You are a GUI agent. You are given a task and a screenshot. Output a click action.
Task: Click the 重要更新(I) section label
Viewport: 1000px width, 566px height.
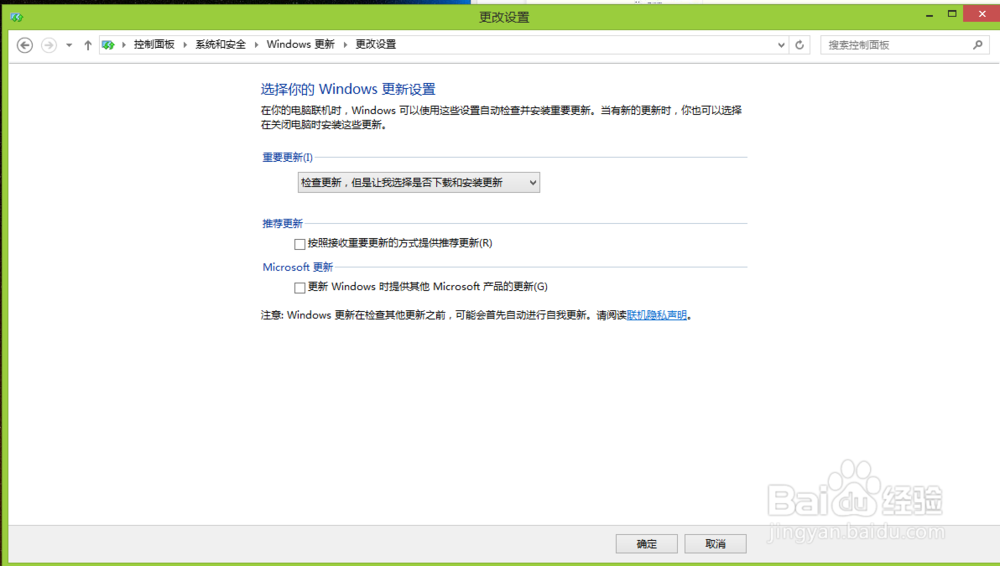tap(288, 157)
